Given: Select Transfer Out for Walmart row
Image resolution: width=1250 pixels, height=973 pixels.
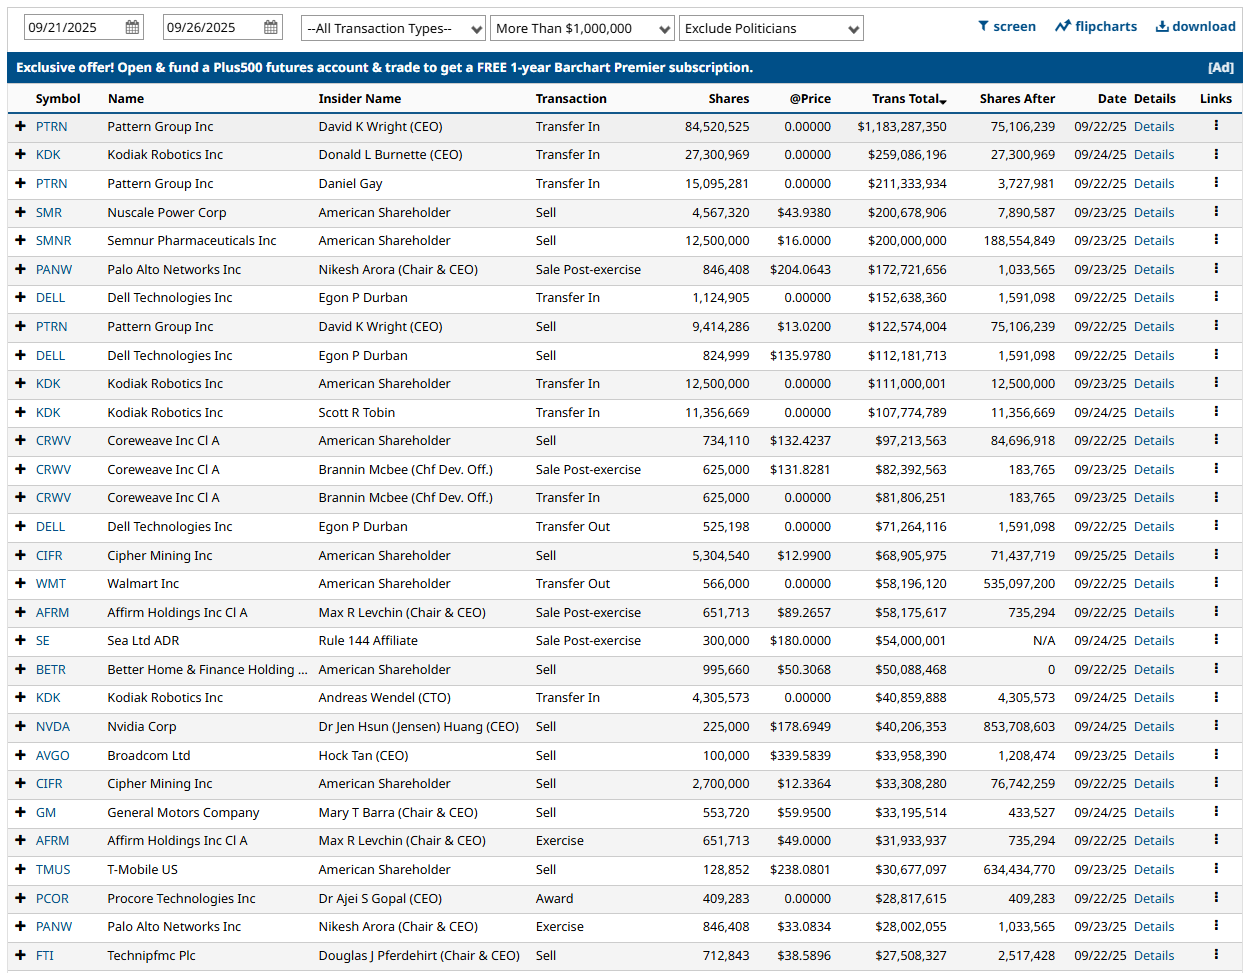Looking at the screenshot, I should point(572,583).
